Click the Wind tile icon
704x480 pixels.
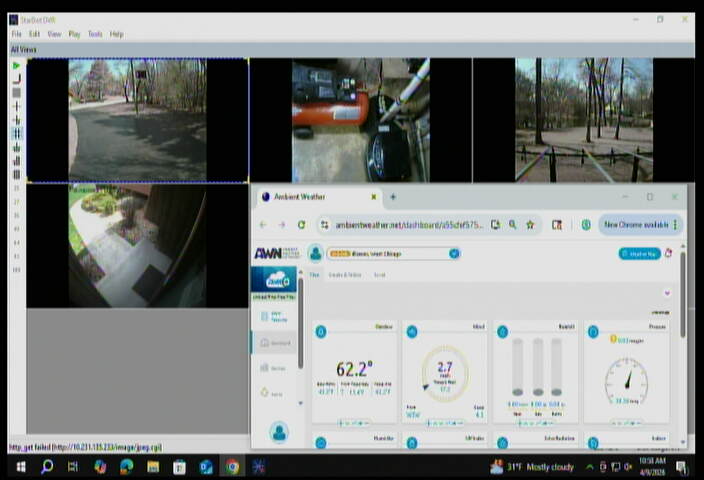[x=412, y=332]
